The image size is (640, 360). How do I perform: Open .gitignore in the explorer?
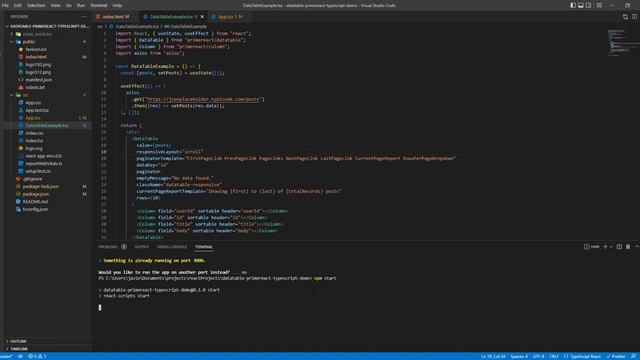tap(32, 178)
